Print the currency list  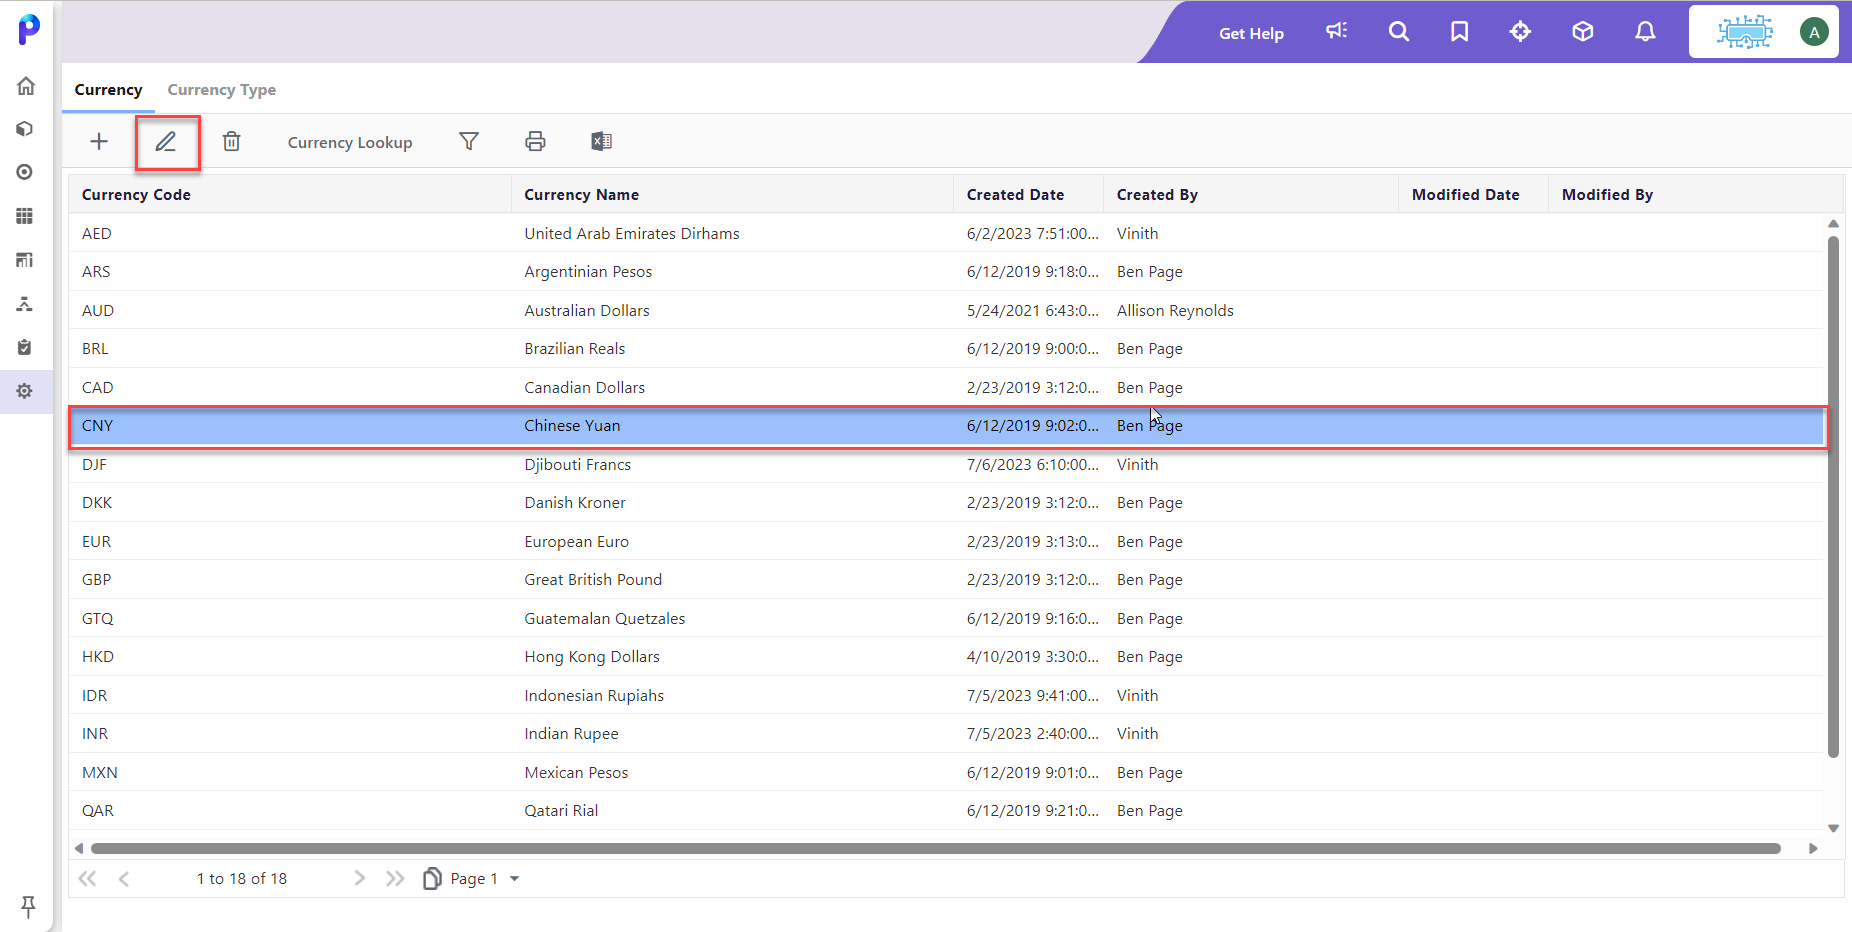point(535,141)
